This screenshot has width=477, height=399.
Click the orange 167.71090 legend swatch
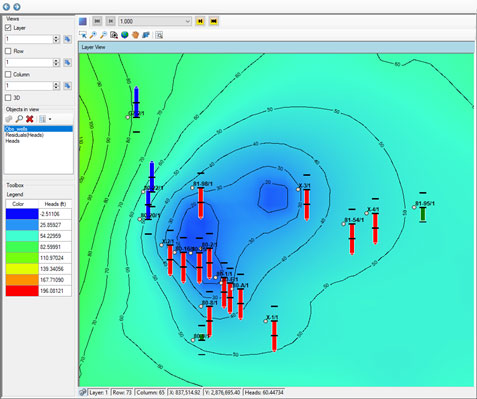coord(22,280)
